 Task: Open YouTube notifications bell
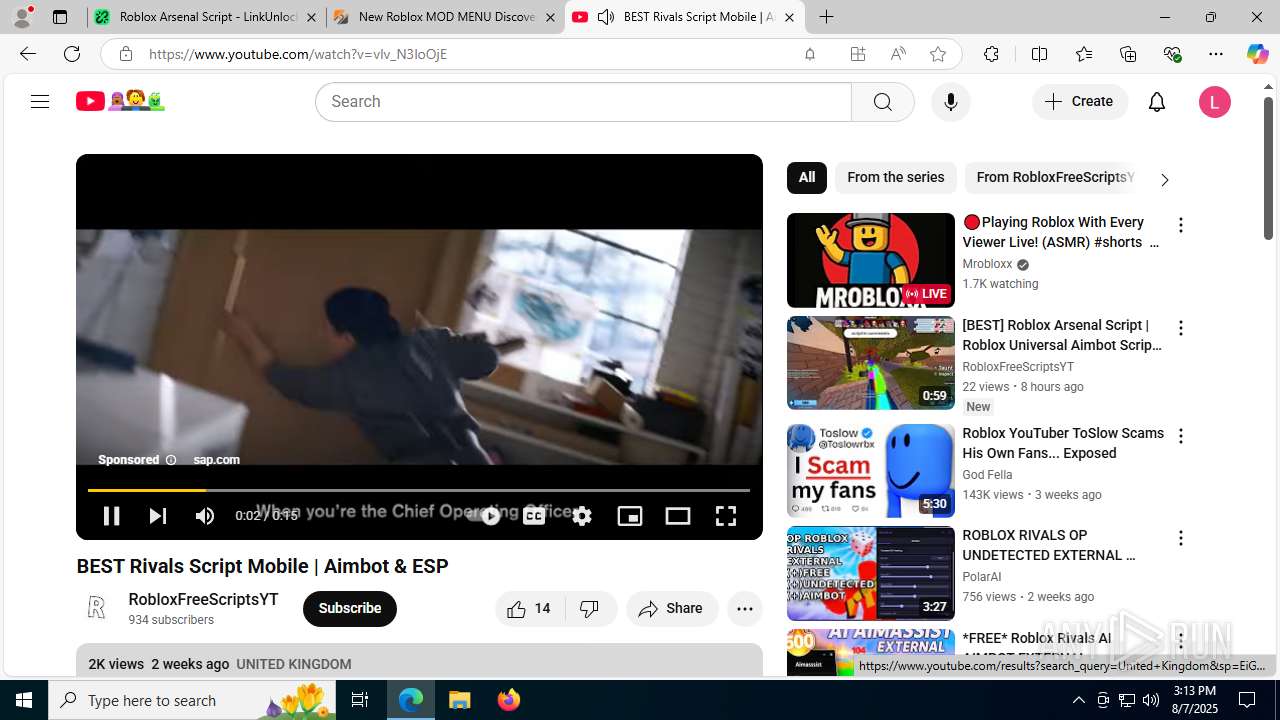[1157, 102]
